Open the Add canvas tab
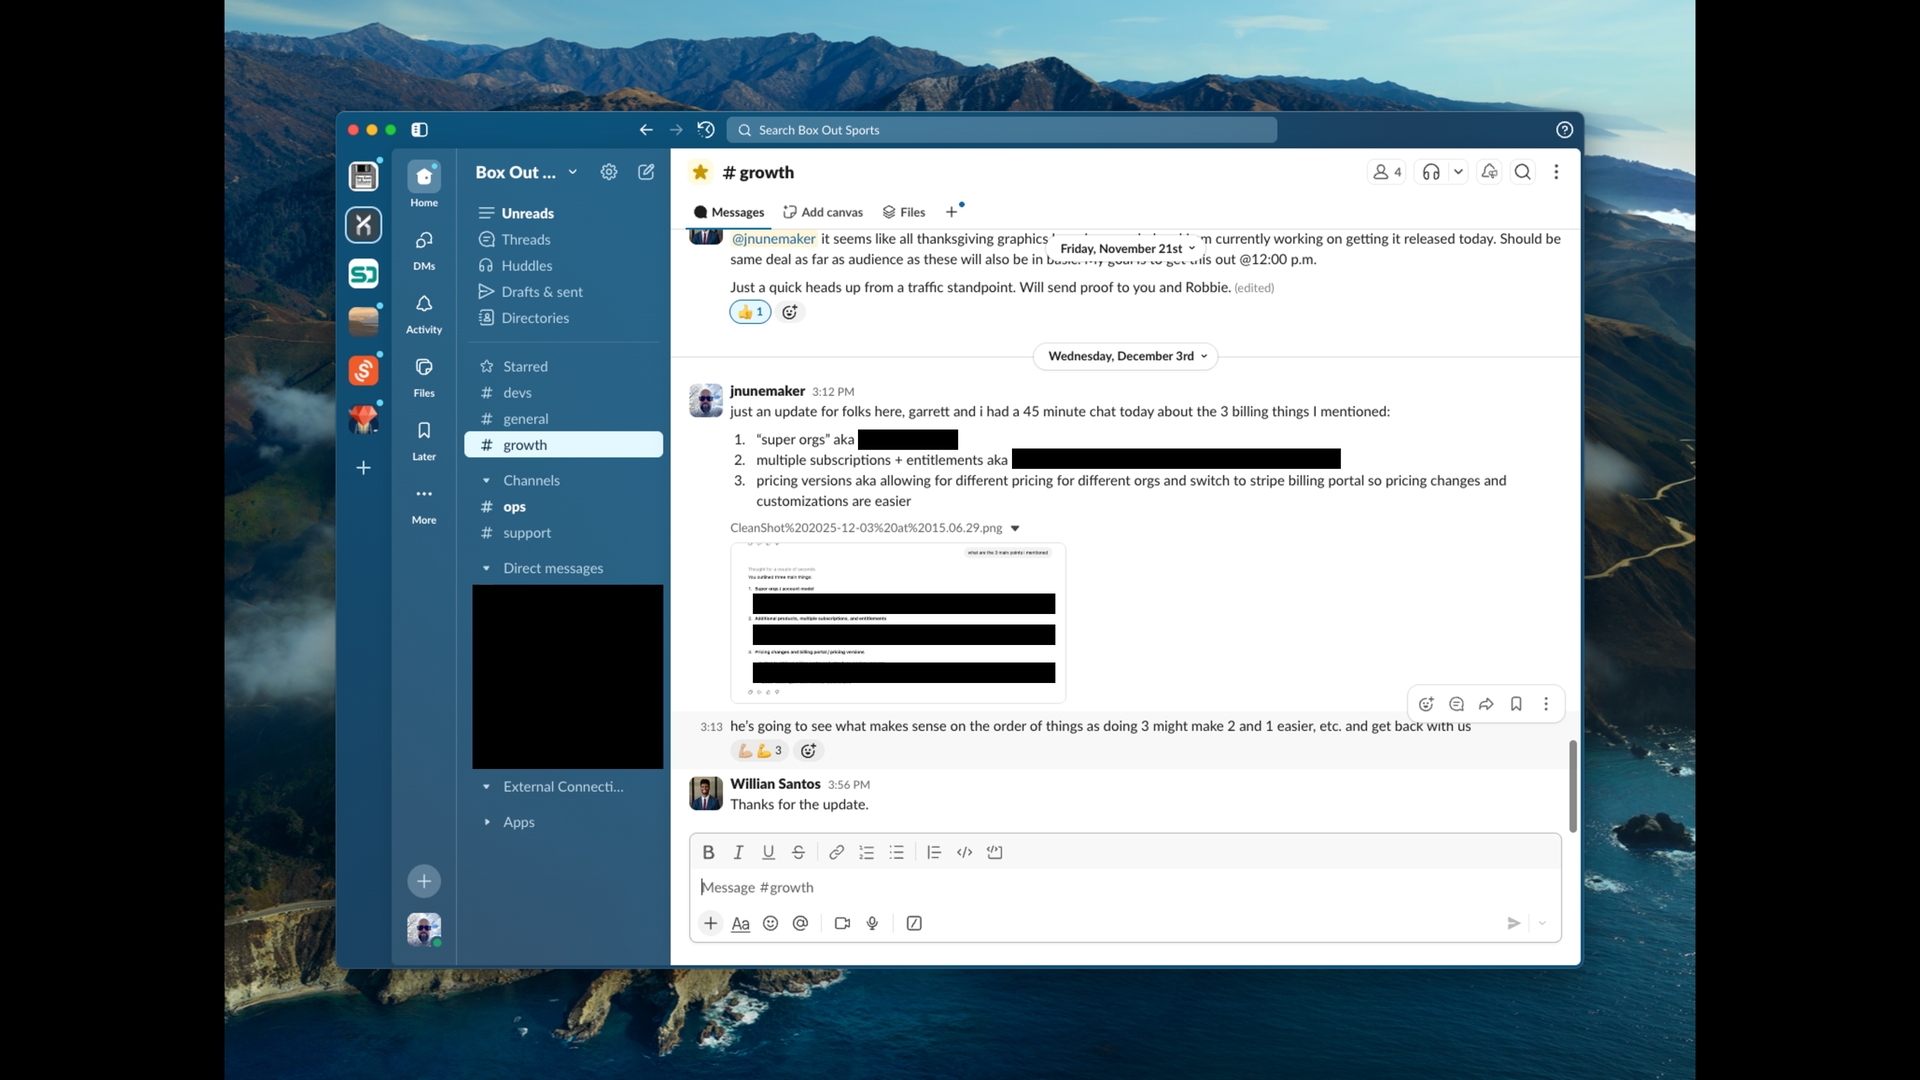This screenshot has width=1920, height=1080. [823, 212]
